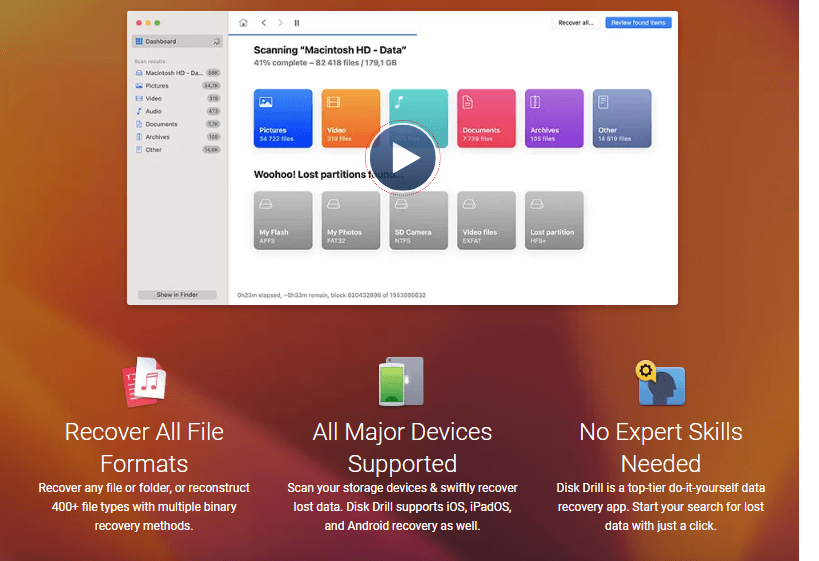Open the Lost partition HFS+ tile
The image size is (819, 561).
[554, 220]
